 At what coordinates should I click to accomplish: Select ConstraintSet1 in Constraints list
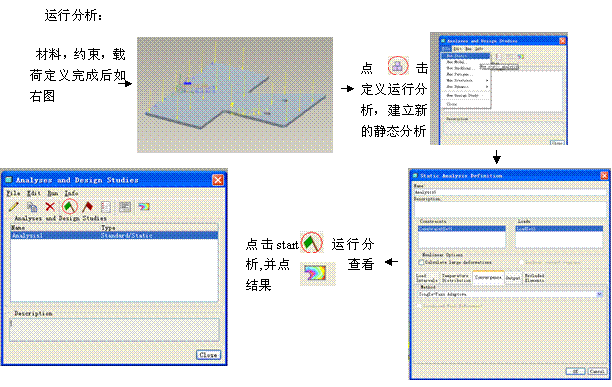tap(462, 229)
